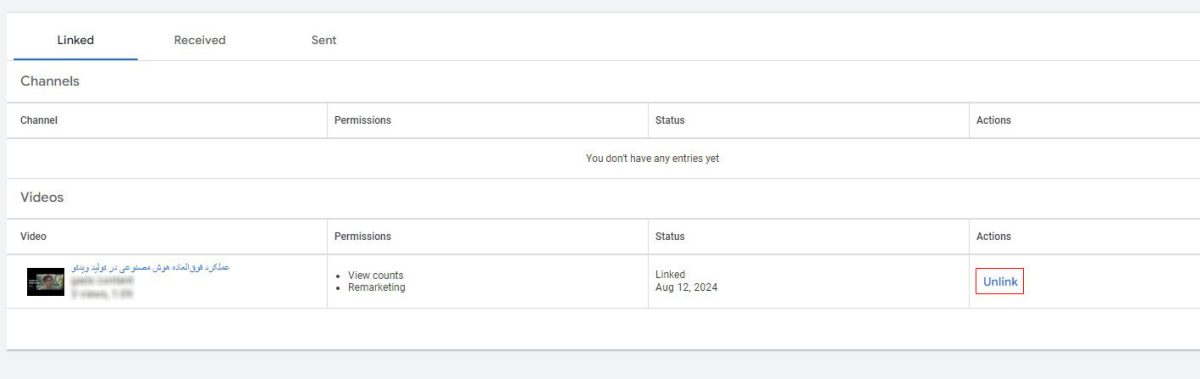Click the Channel column header

pos(39,120)
